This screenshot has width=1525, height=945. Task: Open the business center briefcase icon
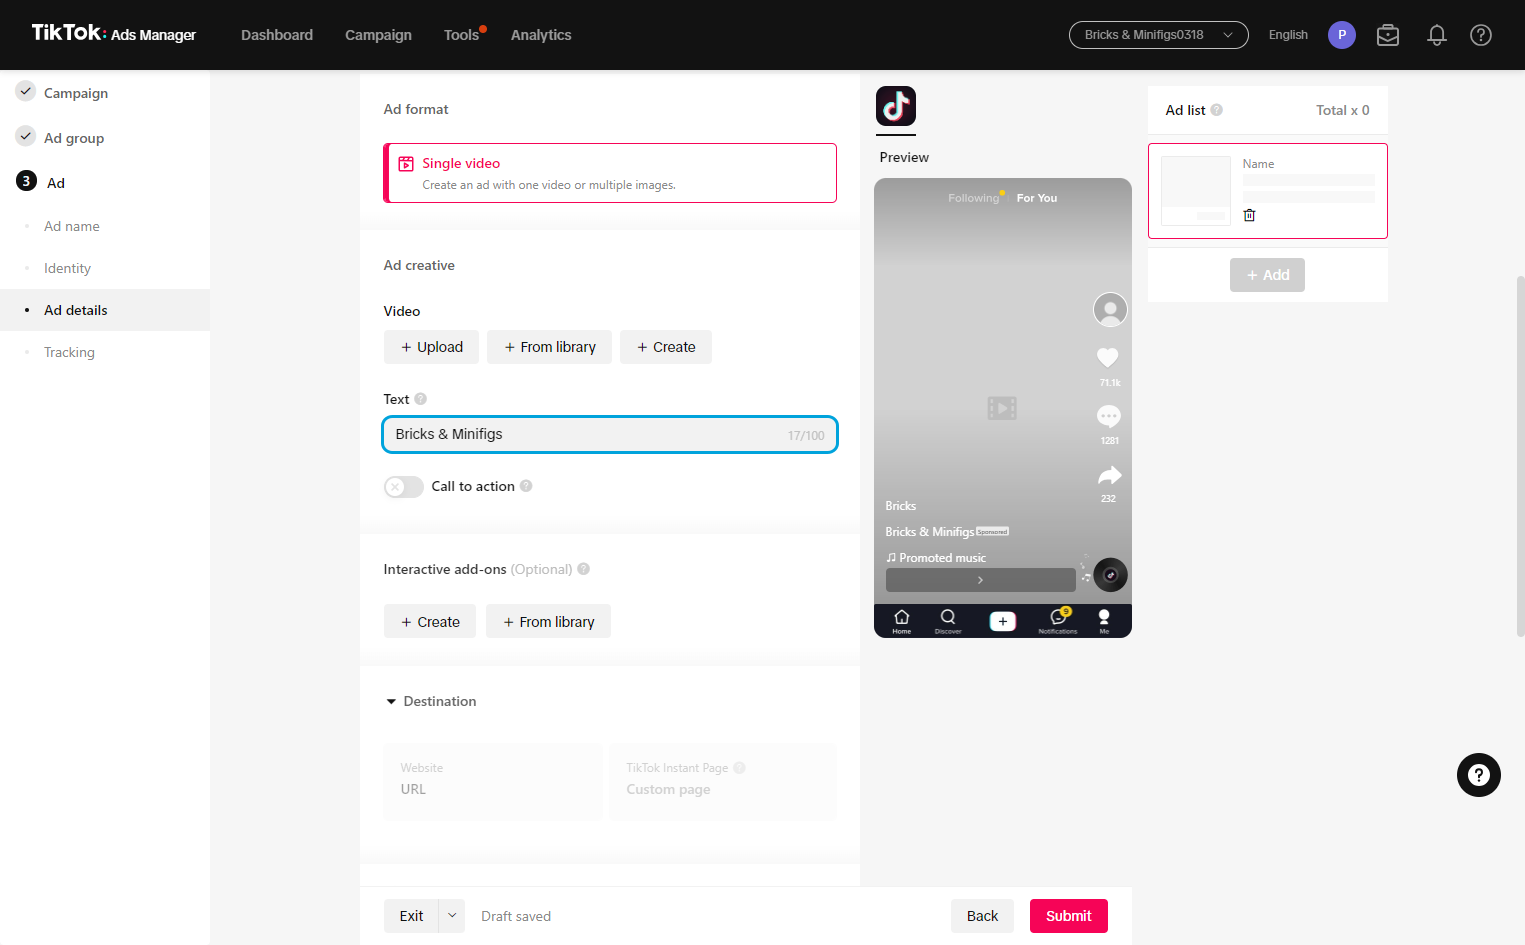tap(1388, 35)
